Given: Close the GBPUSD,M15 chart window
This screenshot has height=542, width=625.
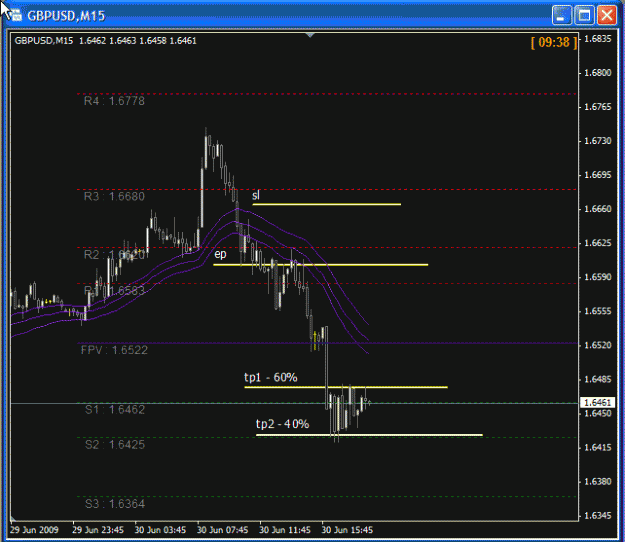Looking at the screenshot, I should [607, 16].
